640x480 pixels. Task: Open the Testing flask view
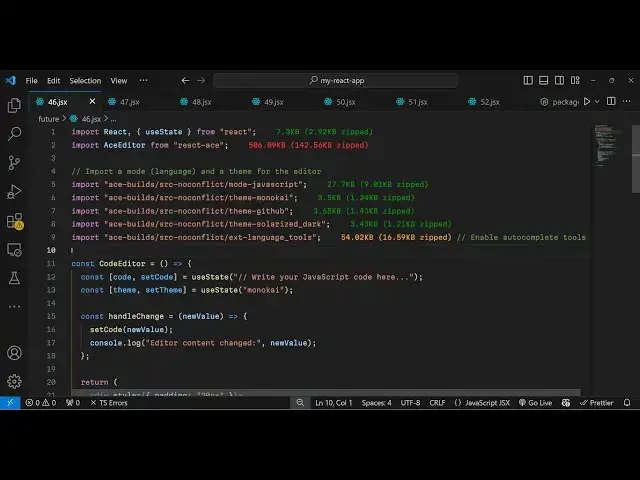14,278
